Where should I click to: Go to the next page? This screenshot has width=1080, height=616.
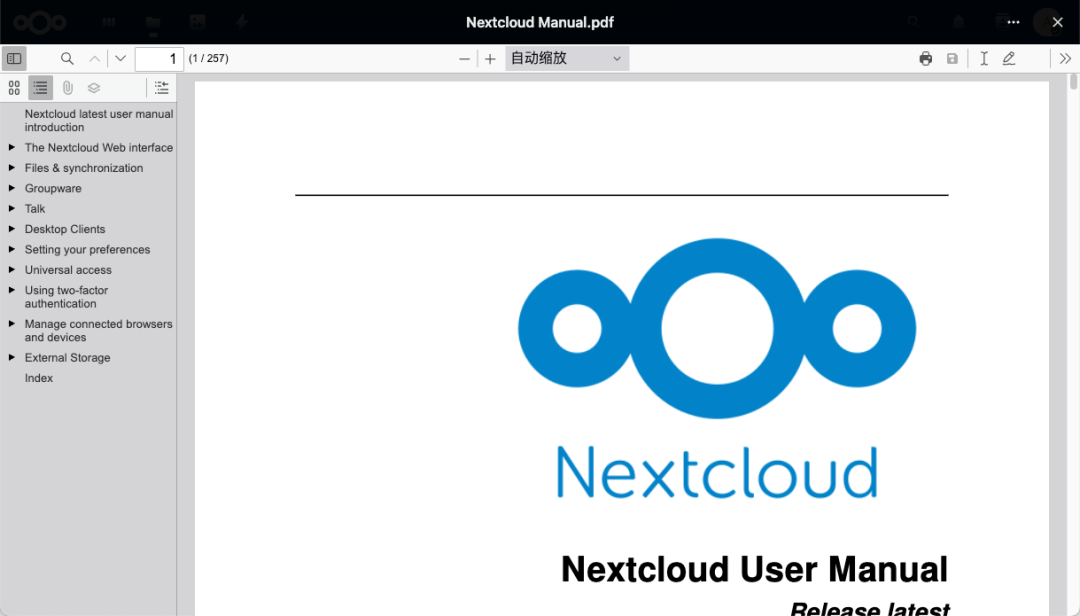click(120, 58)
